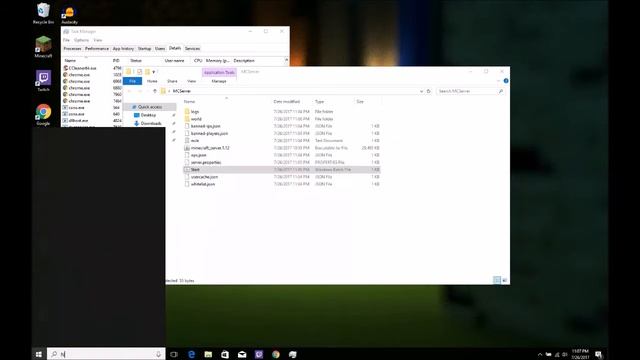Screen dimensions: 640x360
Task: Select the csrss.exe process with PID 640
Action: coord(92,114)
